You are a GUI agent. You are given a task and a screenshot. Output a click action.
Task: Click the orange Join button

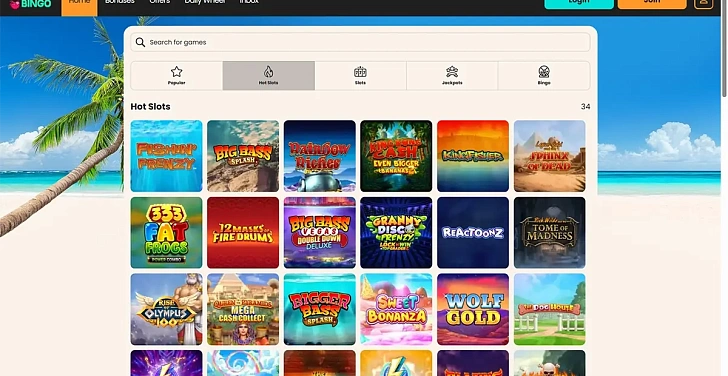pos(652,3)
